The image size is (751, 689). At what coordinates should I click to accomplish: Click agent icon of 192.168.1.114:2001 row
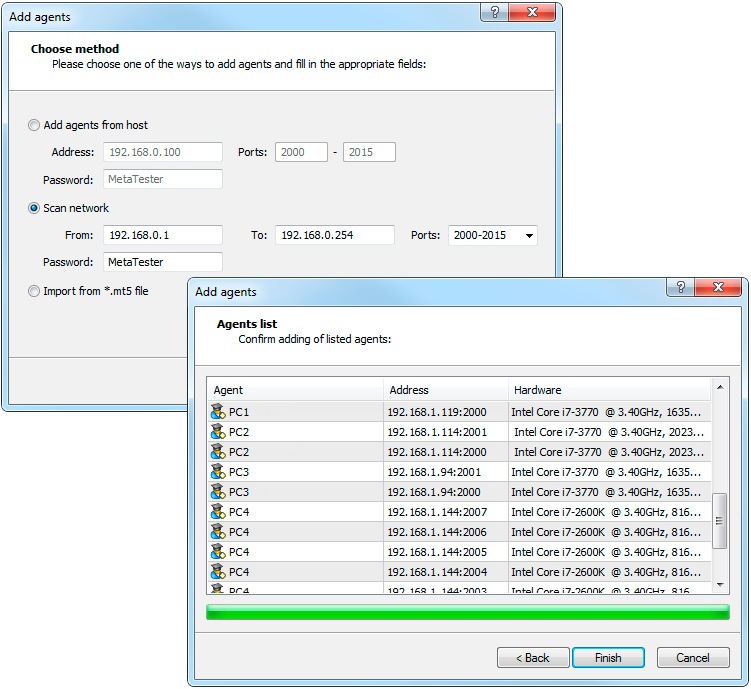[218, 432]
